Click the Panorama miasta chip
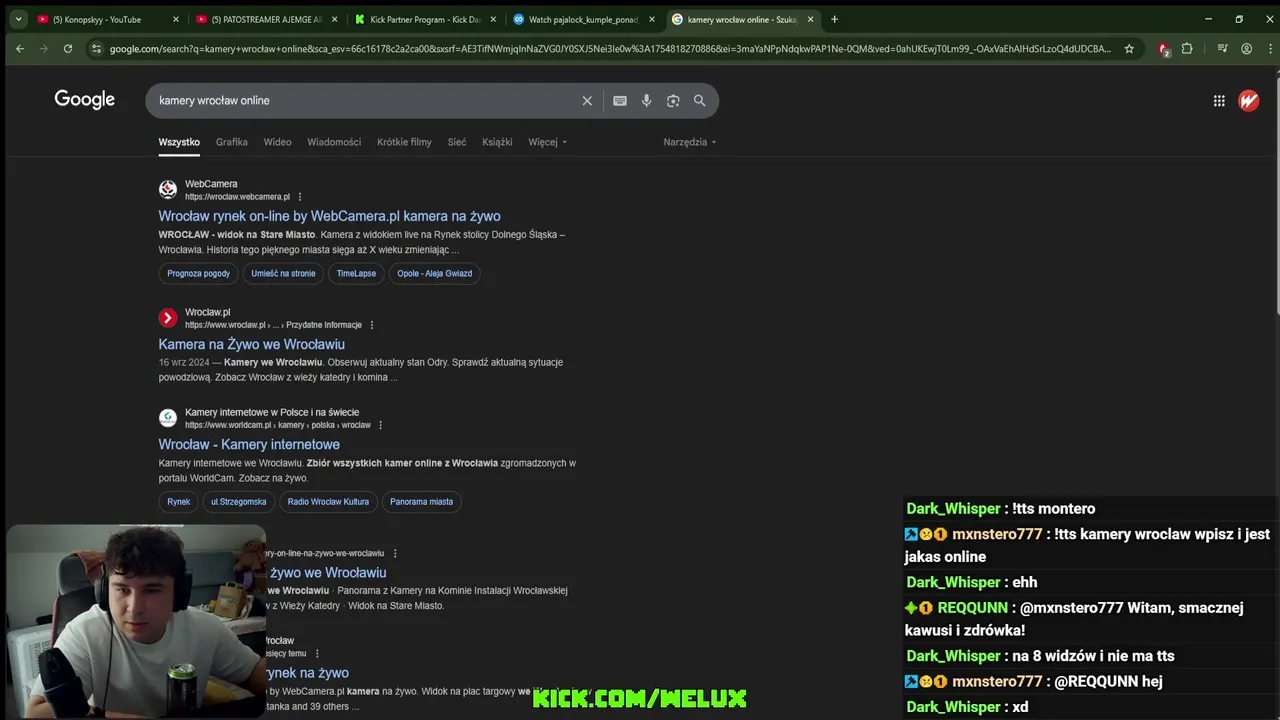The width and height of the screenshot is (1280, 720). point(421,501)
